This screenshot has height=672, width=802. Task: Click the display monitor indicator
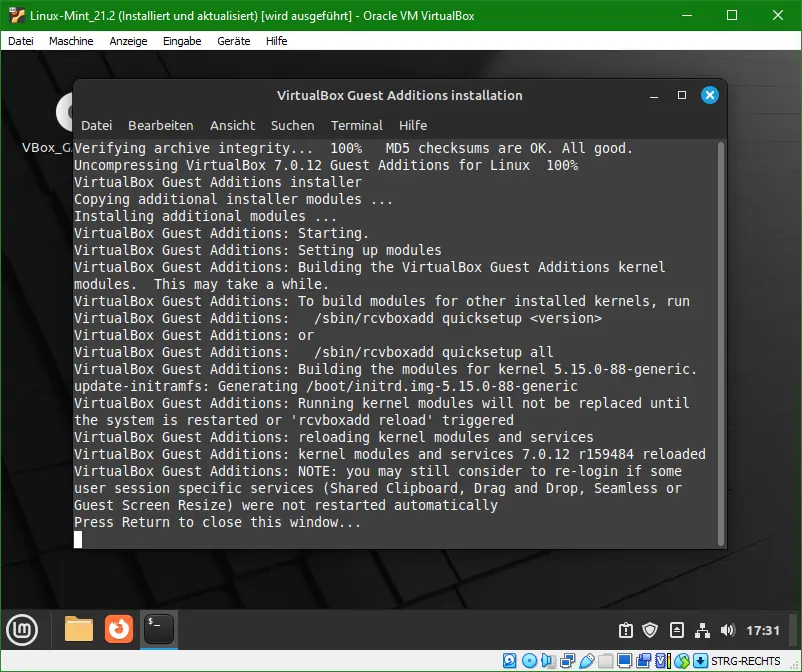point(625,661)
